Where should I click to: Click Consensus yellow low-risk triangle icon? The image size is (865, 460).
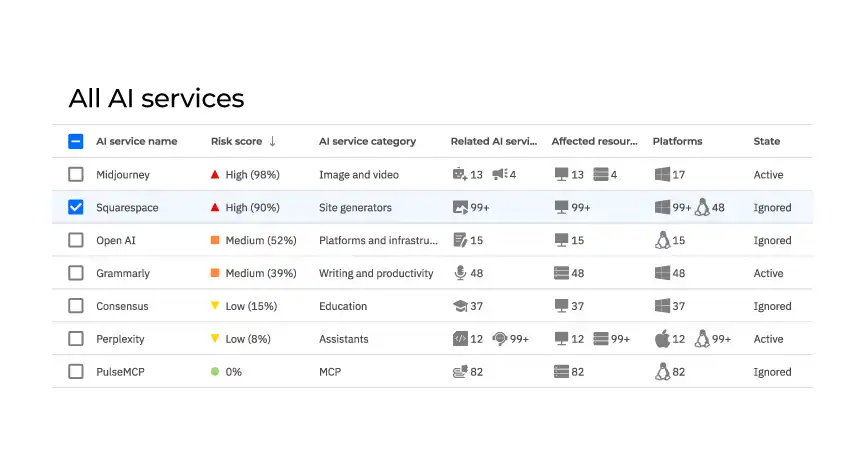215,305
